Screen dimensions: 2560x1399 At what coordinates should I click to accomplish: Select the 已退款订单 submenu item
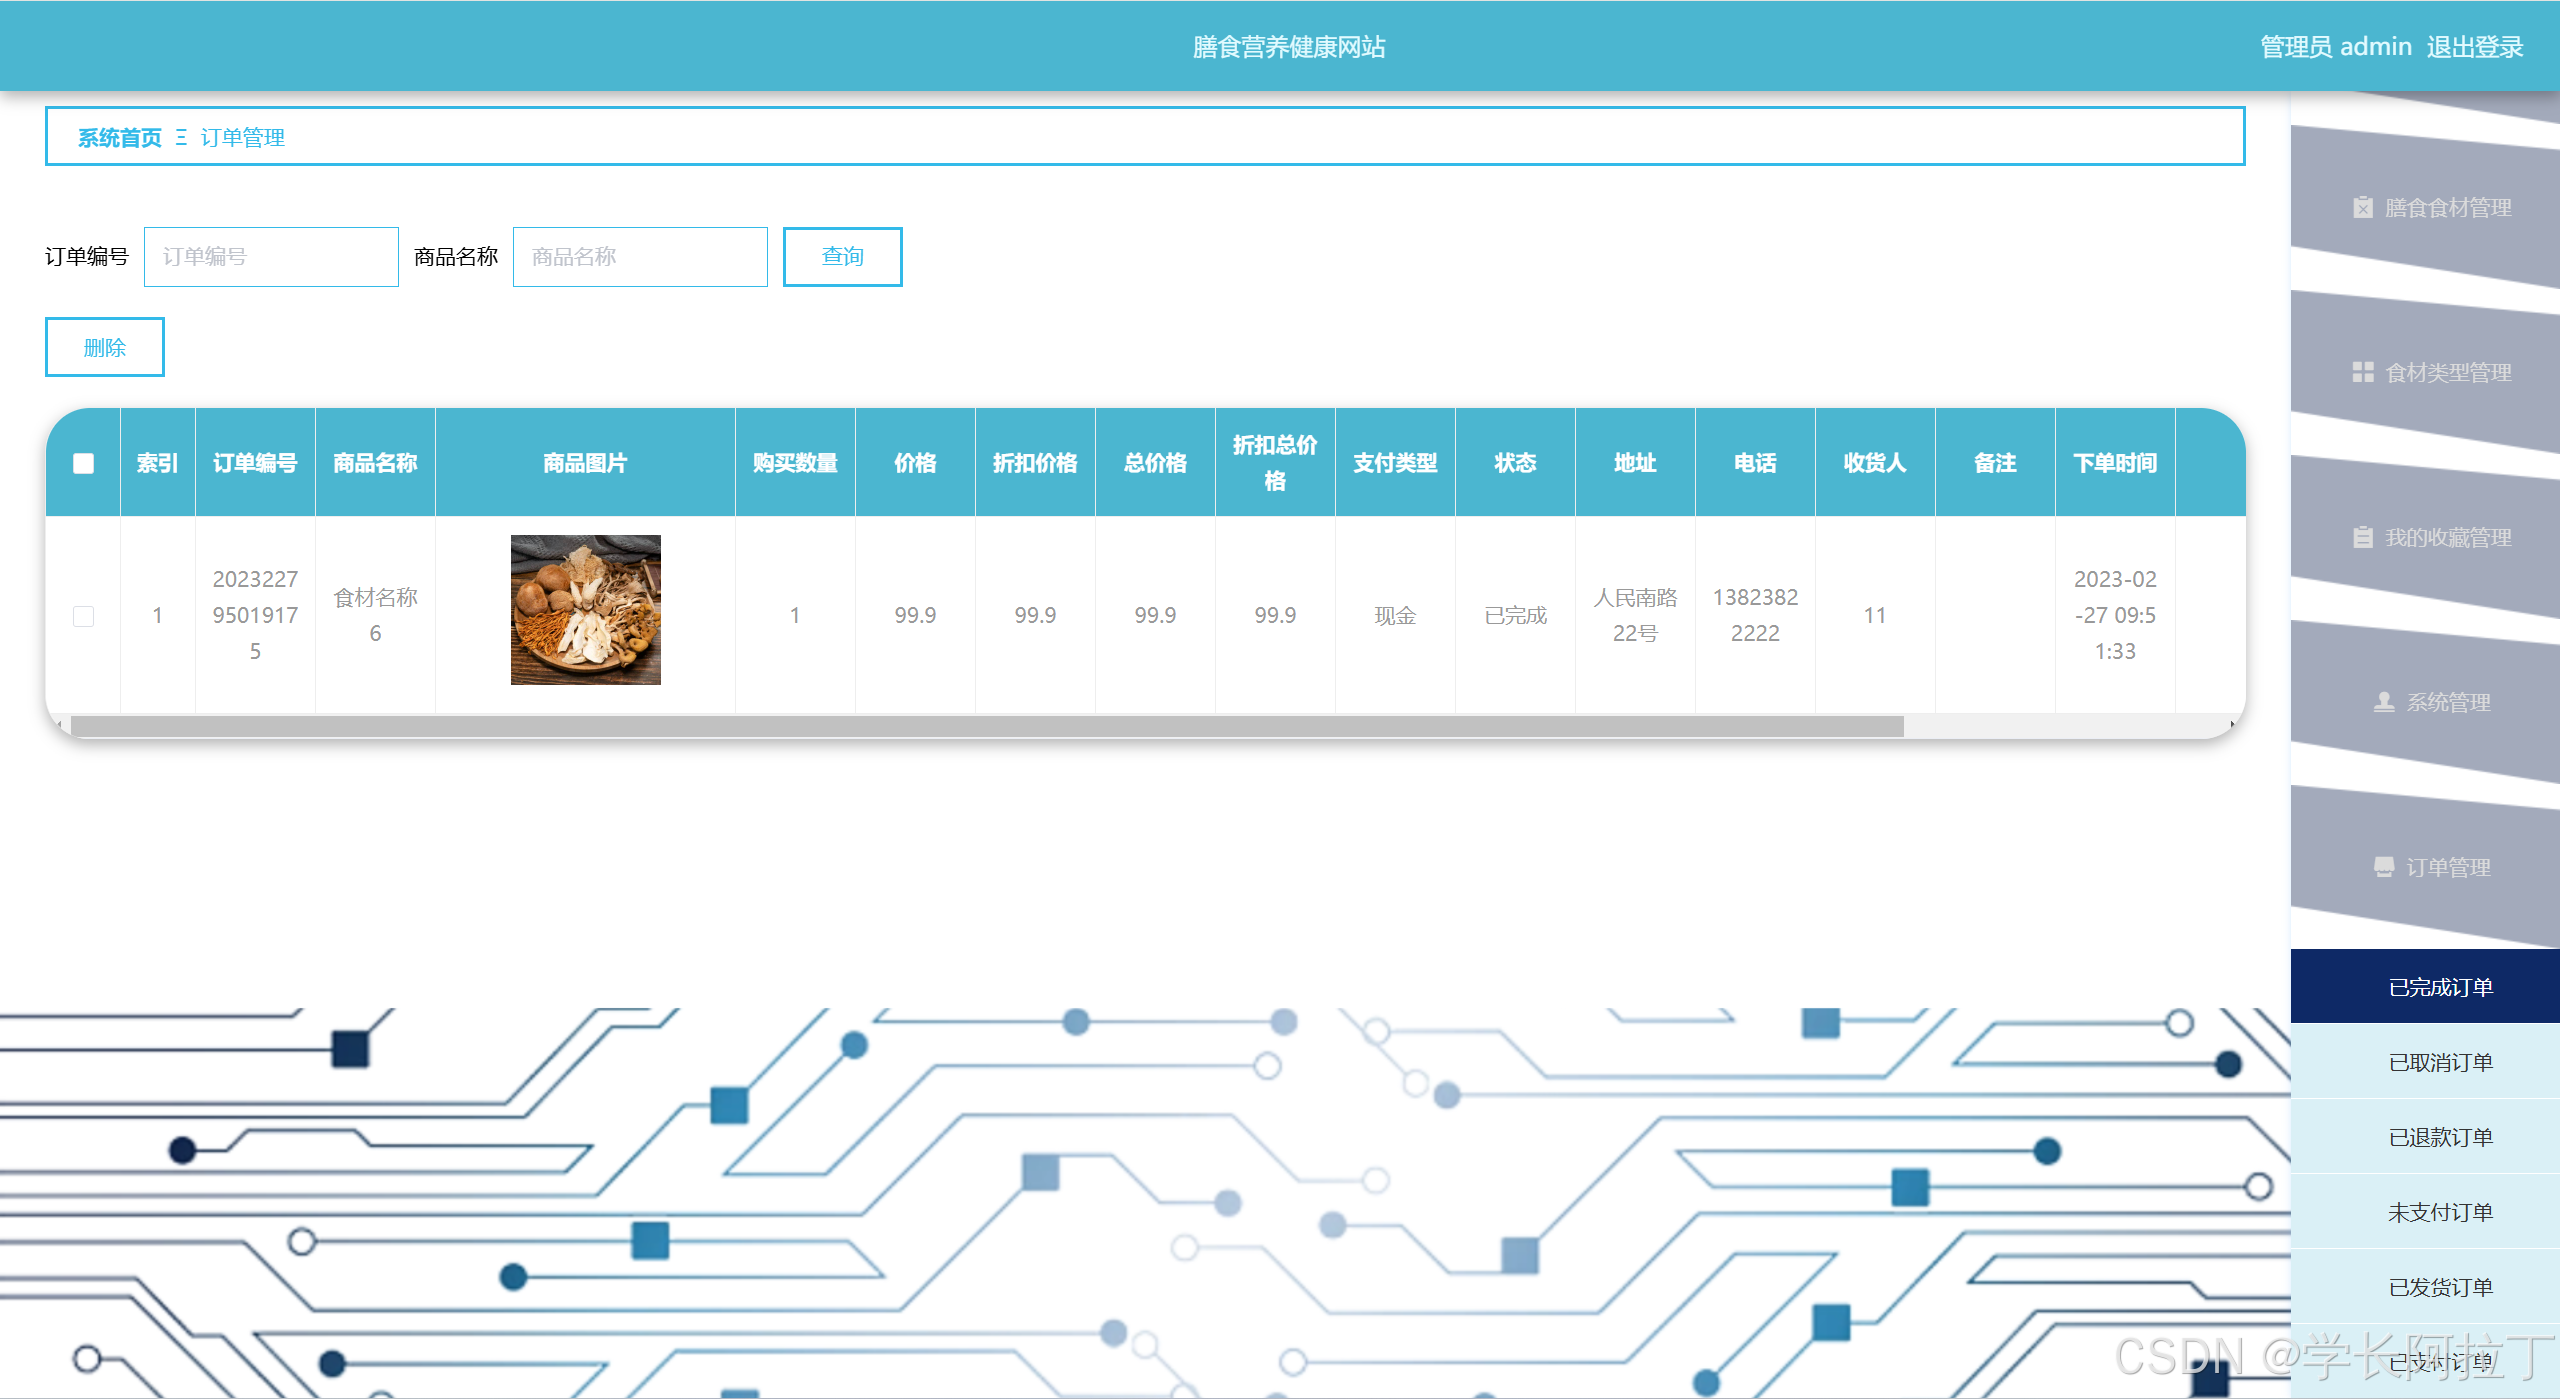click(x=2440, y=1137)
